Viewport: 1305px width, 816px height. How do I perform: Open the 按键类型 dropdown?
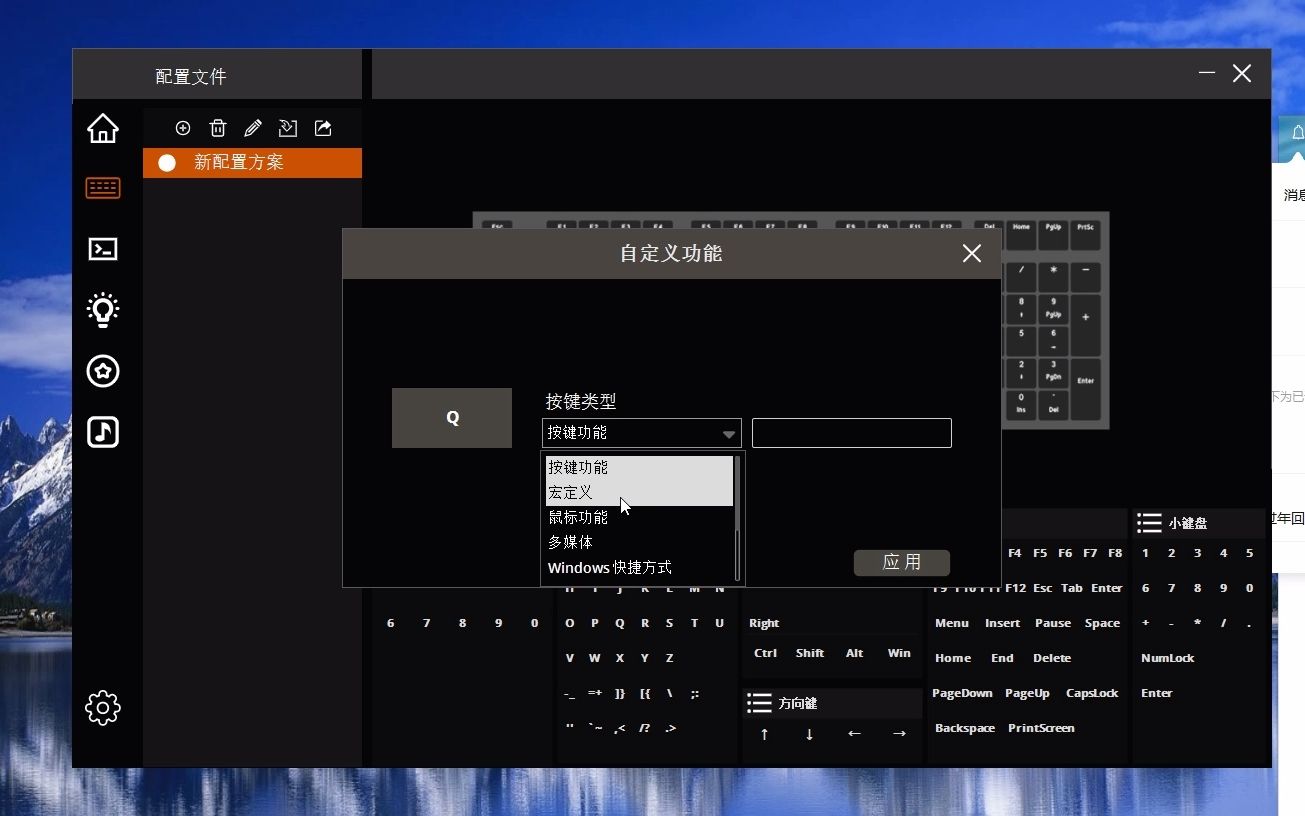(642, 433)
